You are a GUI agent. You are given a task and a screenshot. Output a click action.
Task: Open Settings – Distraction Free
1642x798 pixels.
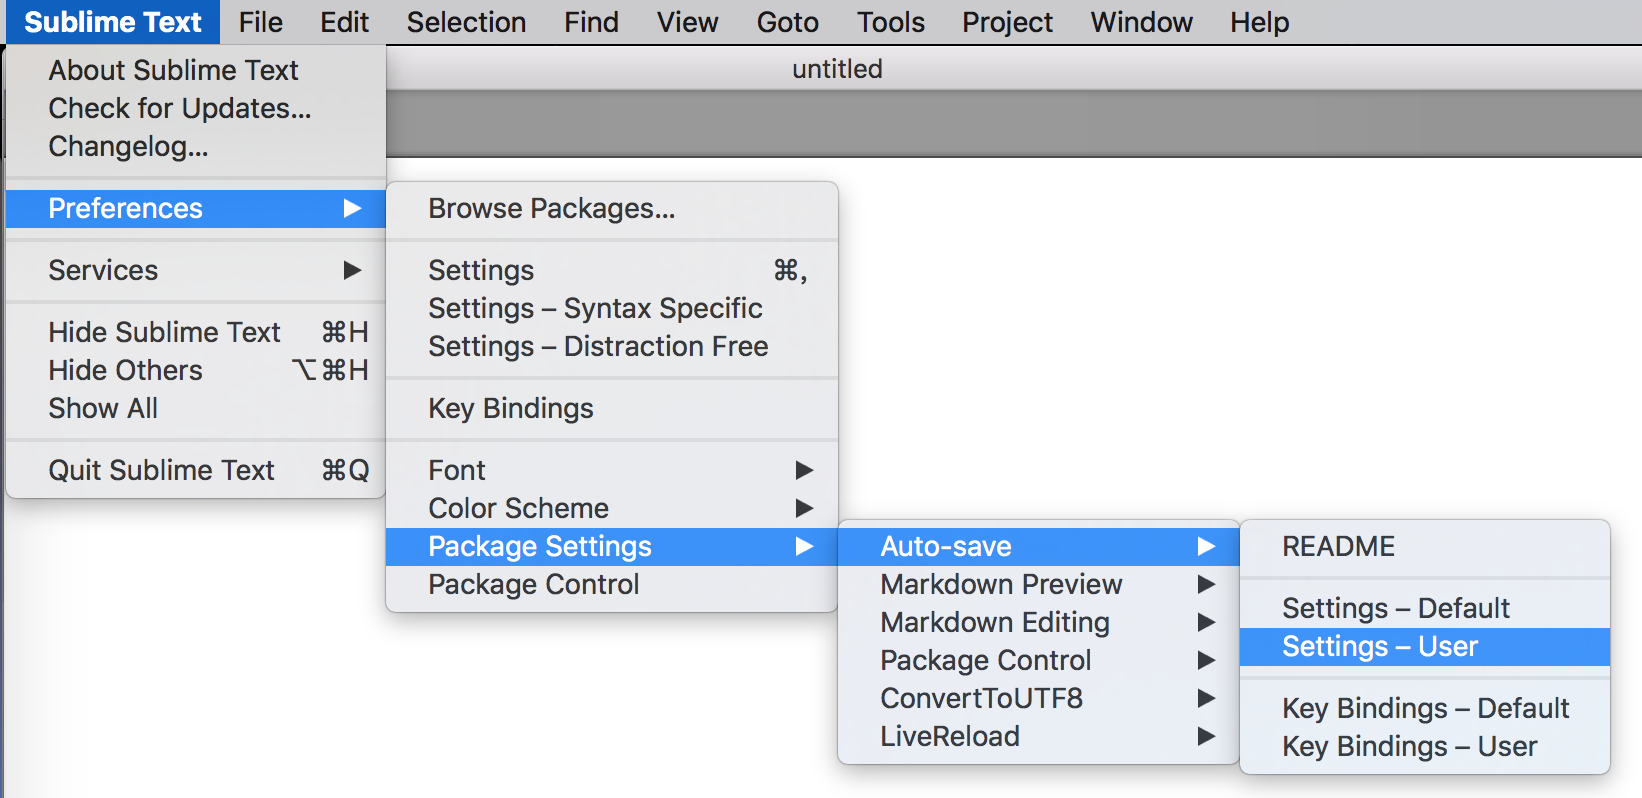click(x=598, y=346)
